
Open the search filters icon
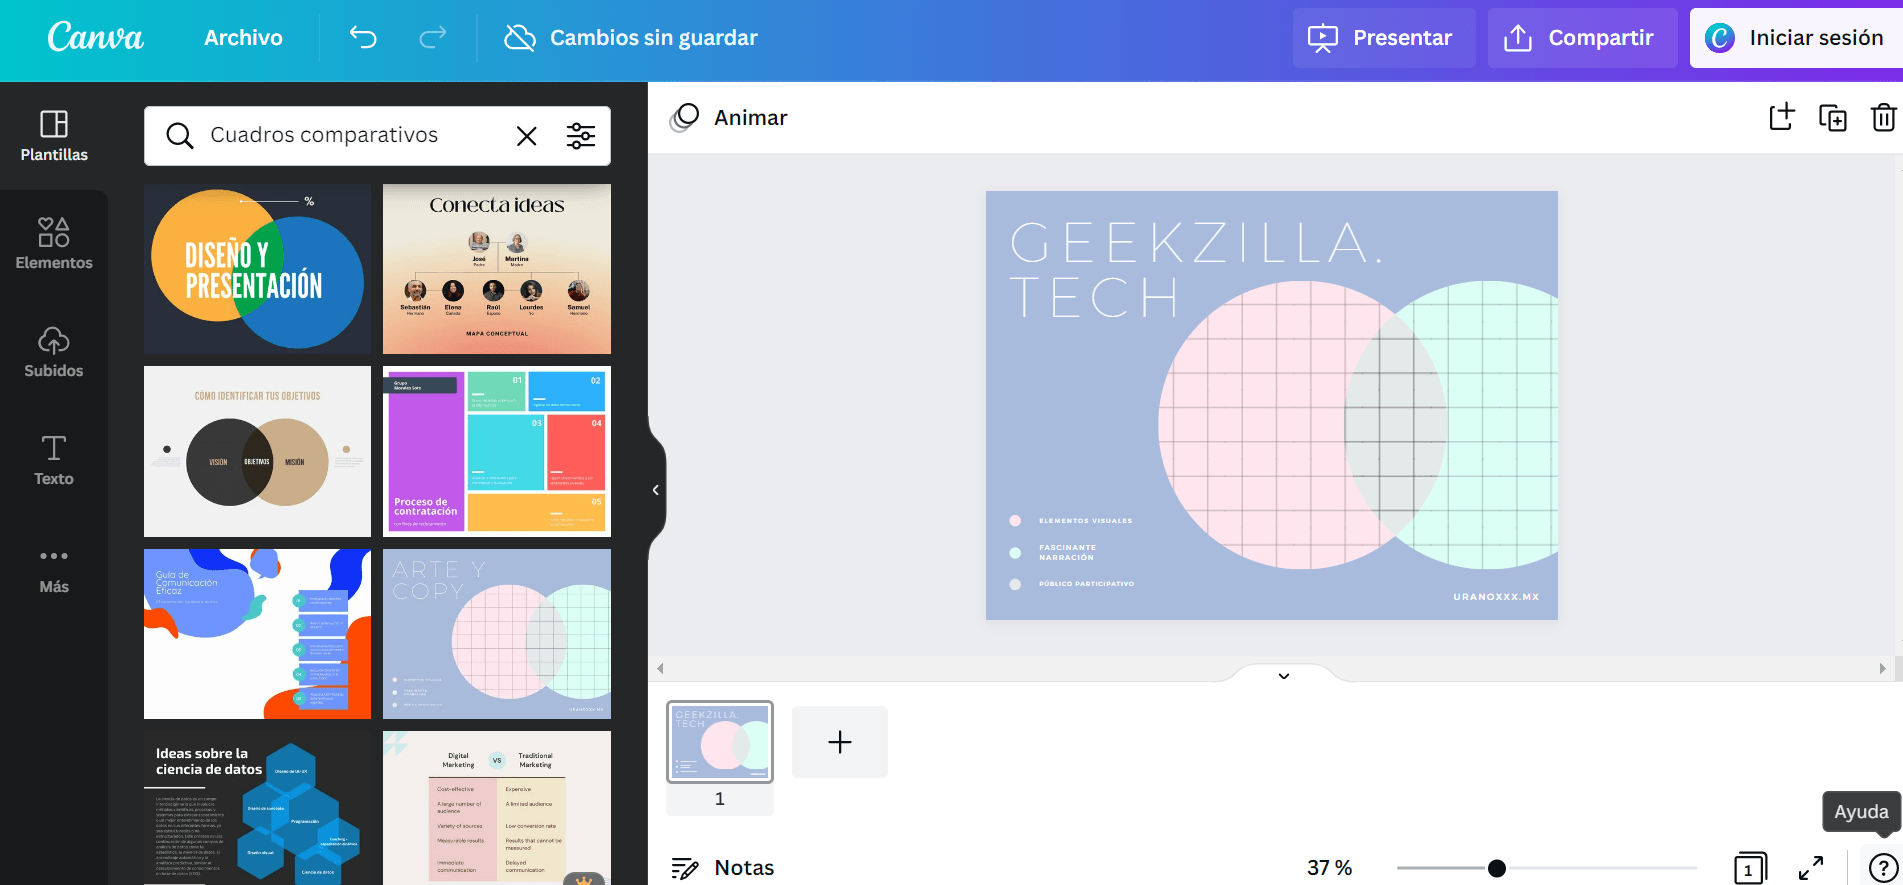pos(581,136)
